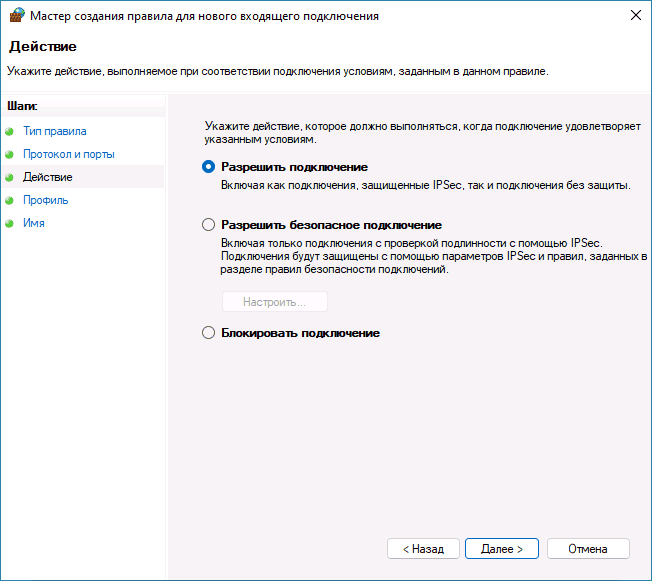652x581 pixels.
Task: Open the 'Имя' step
Action: tap(34, 223)
